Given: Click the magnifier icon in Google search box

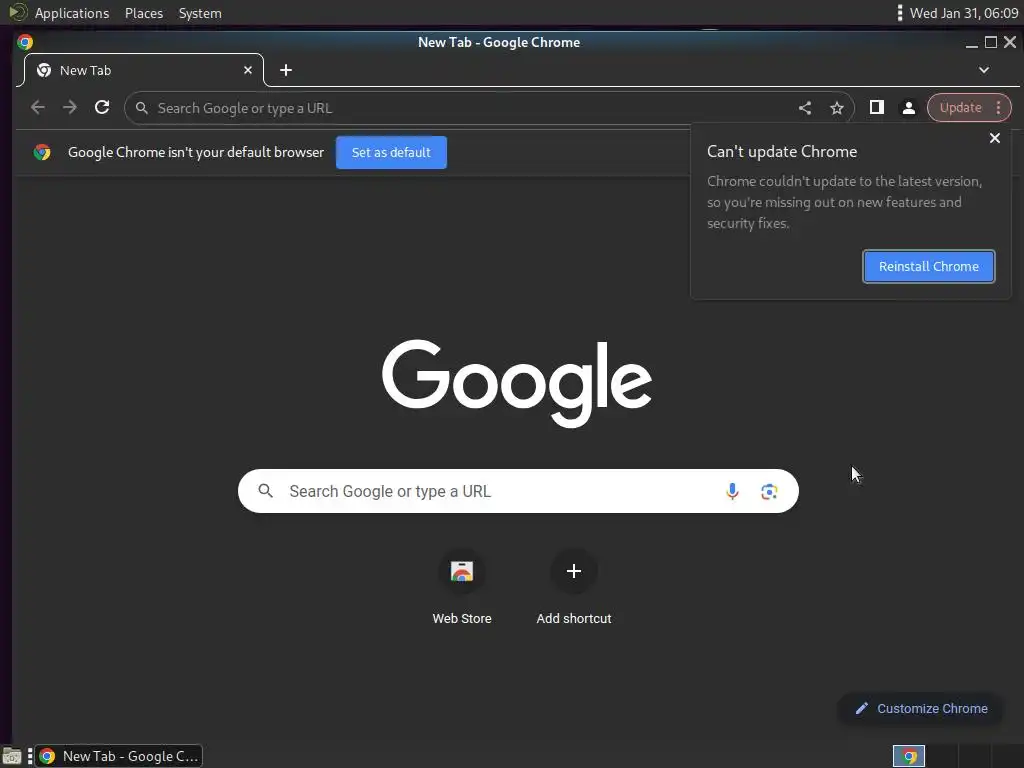Looking at the screenshot, I should pos(265,490).
